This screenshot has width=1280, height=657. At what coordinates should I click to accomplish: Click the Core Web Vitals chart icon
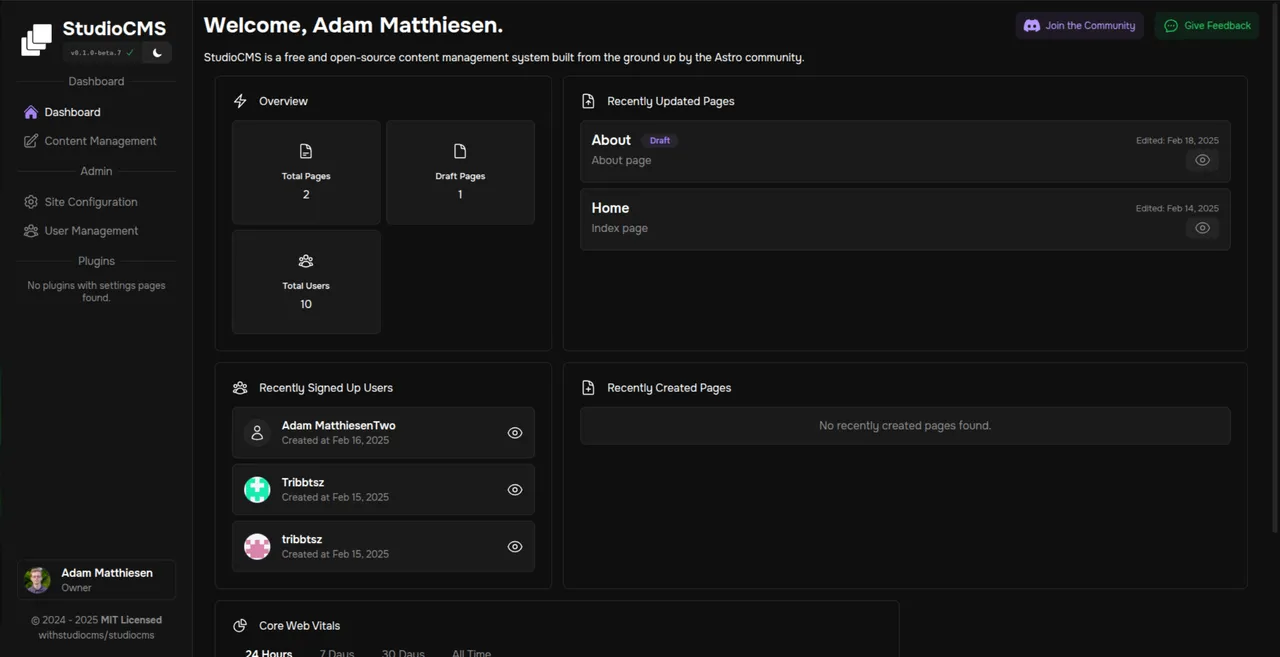tap(240, 625)
